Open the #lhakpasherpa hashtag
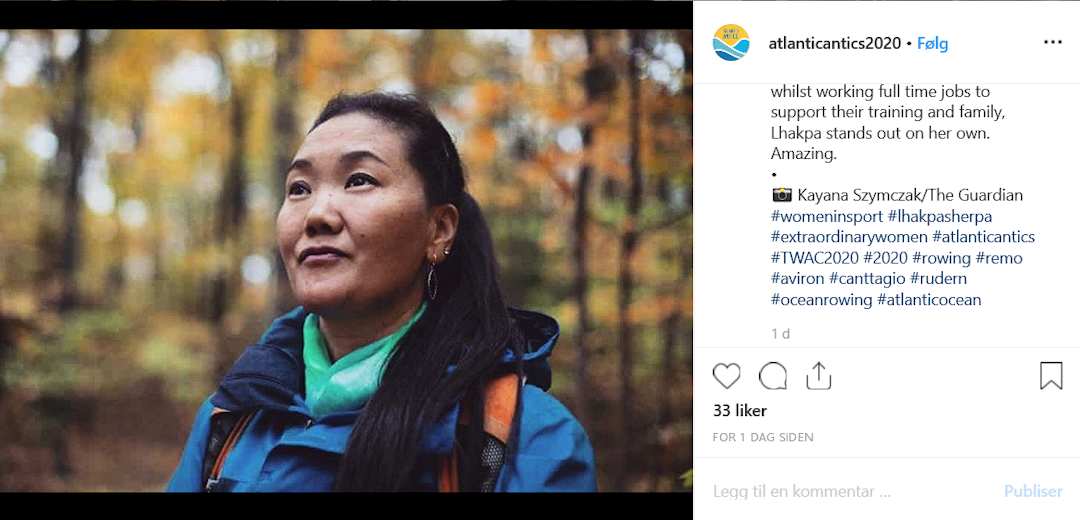Viewport: 1080px width, 520px height. point(940,216)
